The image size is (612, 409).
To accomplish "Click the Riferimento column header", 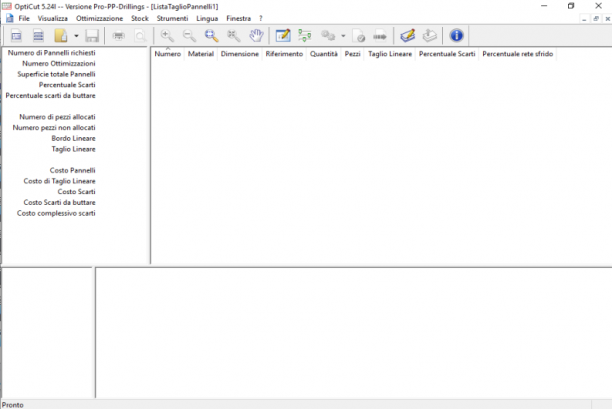I will [x=284, y=54].
